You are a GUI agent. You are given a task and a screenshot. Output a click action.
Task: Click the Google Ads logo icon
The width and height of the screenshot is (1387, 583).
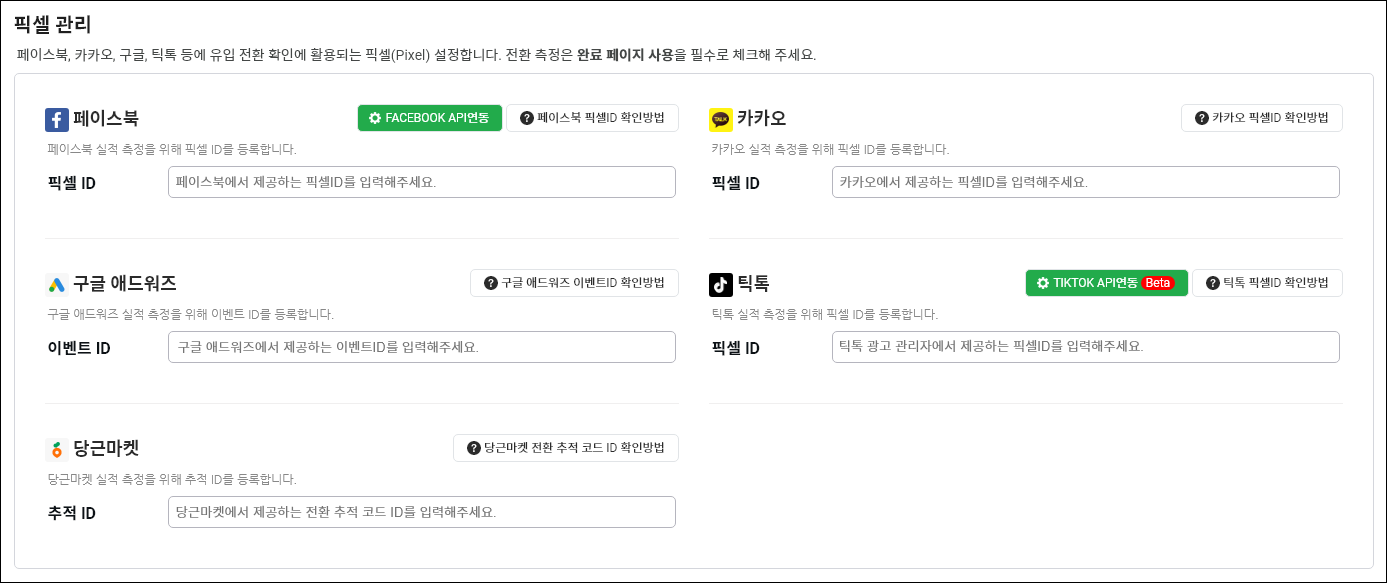click(x=57, y=284)
